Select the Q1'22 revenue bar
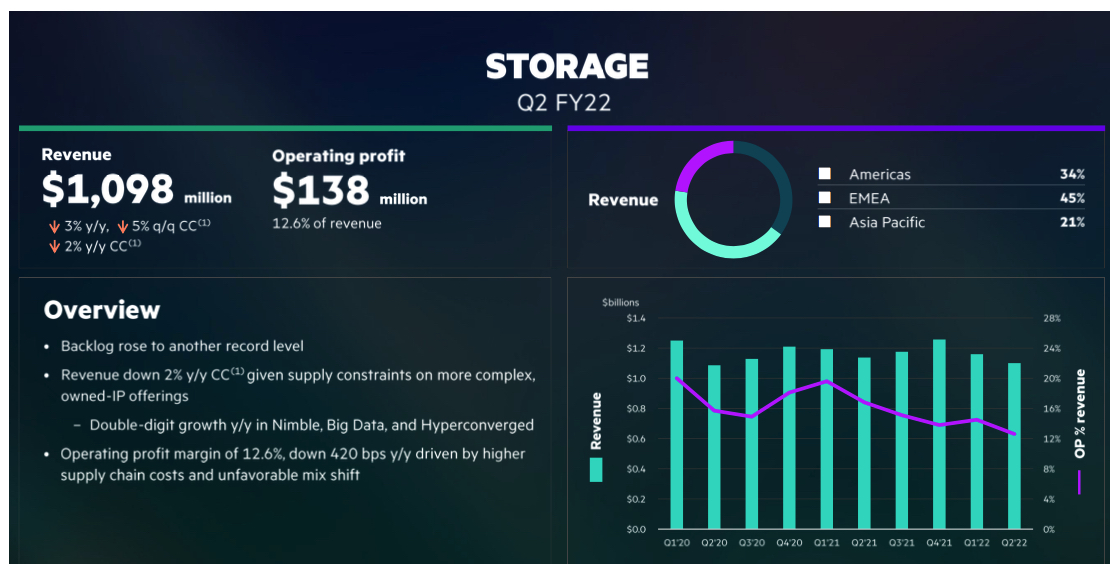The width and height of the screenshot is (1110, 564). click(x=977, y=442)
